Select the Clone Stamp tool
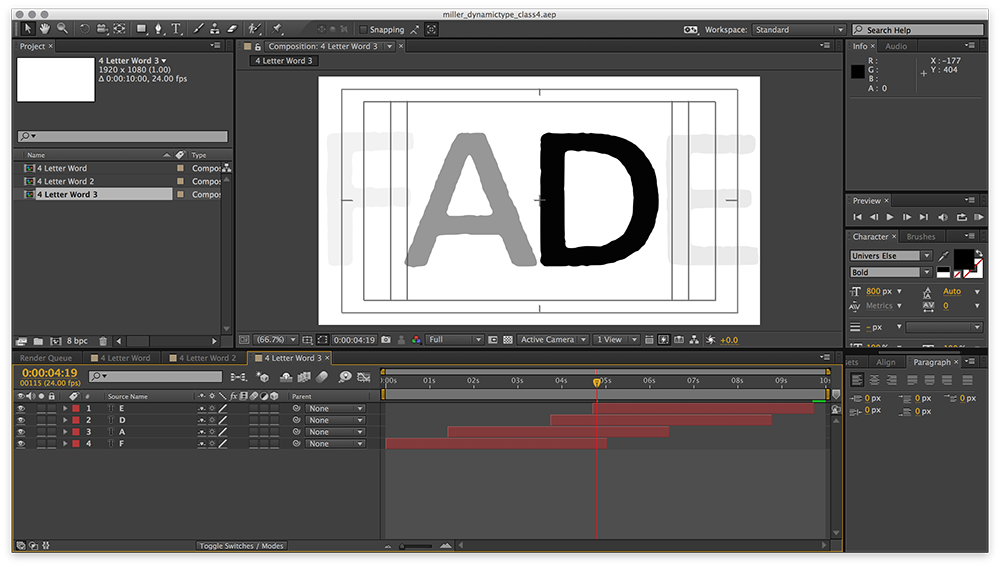The height and width of the screenshot is (567, 1000). 215,29
